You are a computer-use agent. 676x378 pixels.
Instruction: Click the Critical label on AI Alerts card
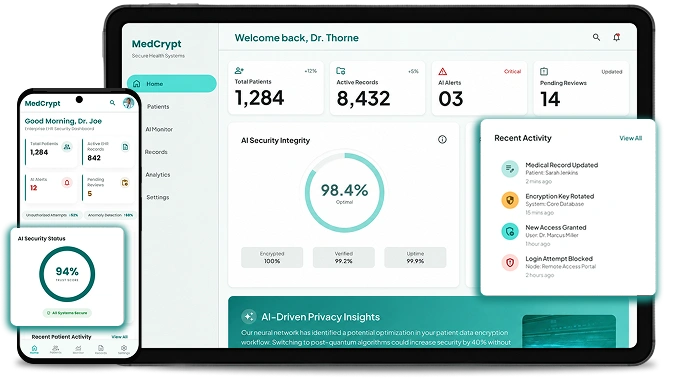click(x=512, y=72)
